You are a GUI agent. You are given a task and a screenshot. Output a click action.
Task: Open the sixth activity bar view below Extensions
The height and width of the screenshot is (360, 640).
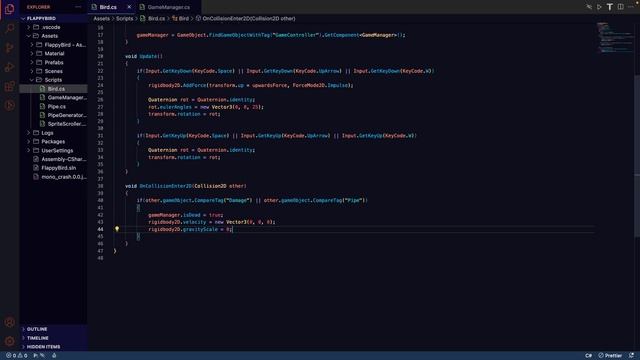click(x=9, y=105)
